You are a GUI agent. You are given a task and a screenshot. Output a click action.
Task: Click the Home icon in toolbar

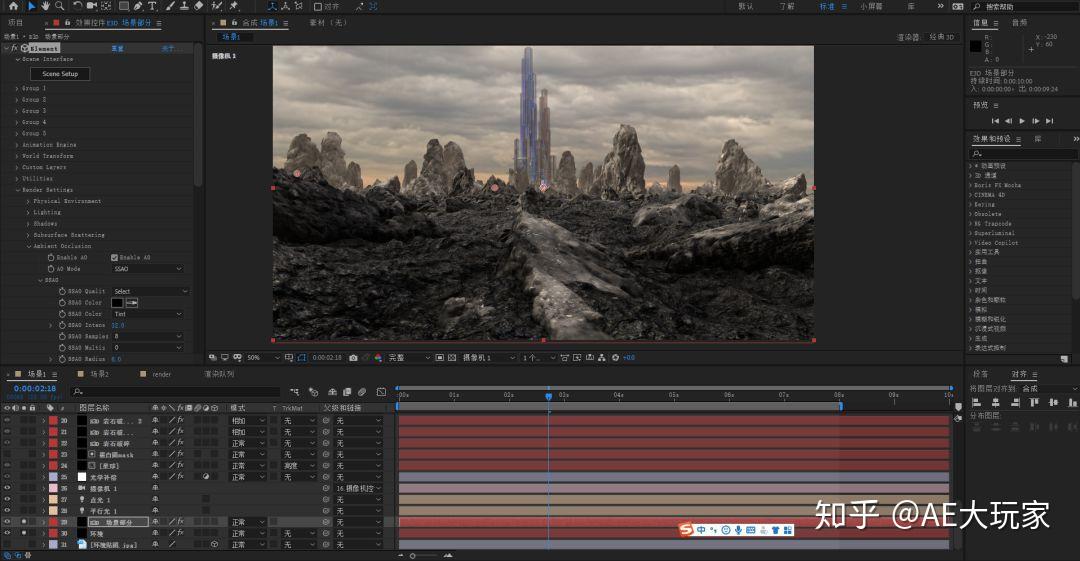click(x=14, y=6)
